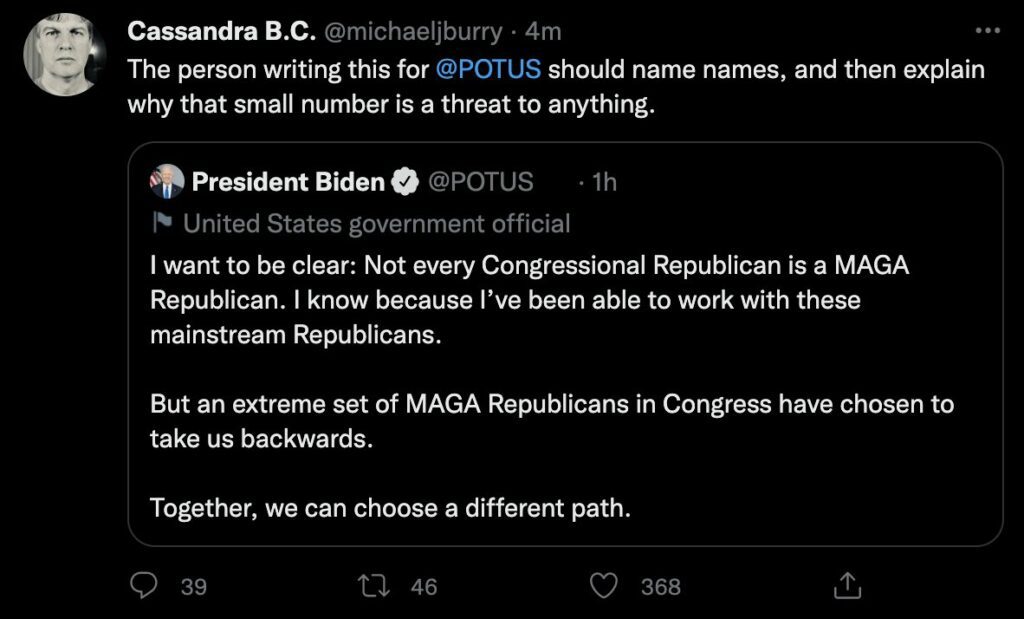The height and width of the screenshot is (619, 1024).
Task: Open Cassandra B.C. profile picture
Action: 65,55
